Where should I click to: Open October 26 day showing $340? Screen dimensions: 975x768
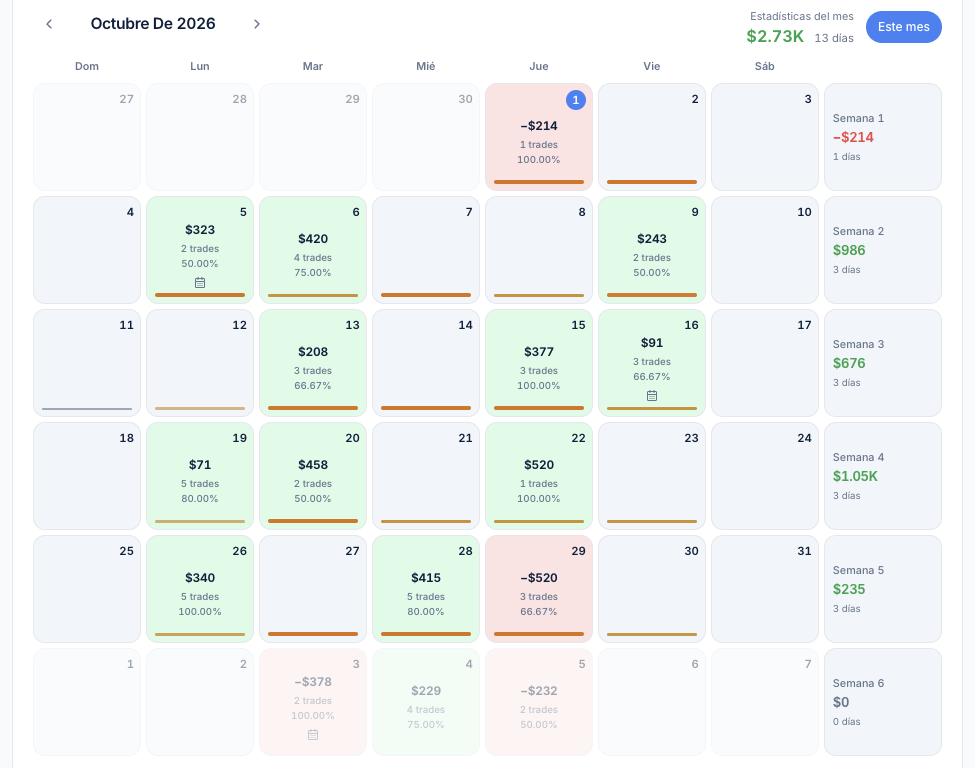(200, 589)
